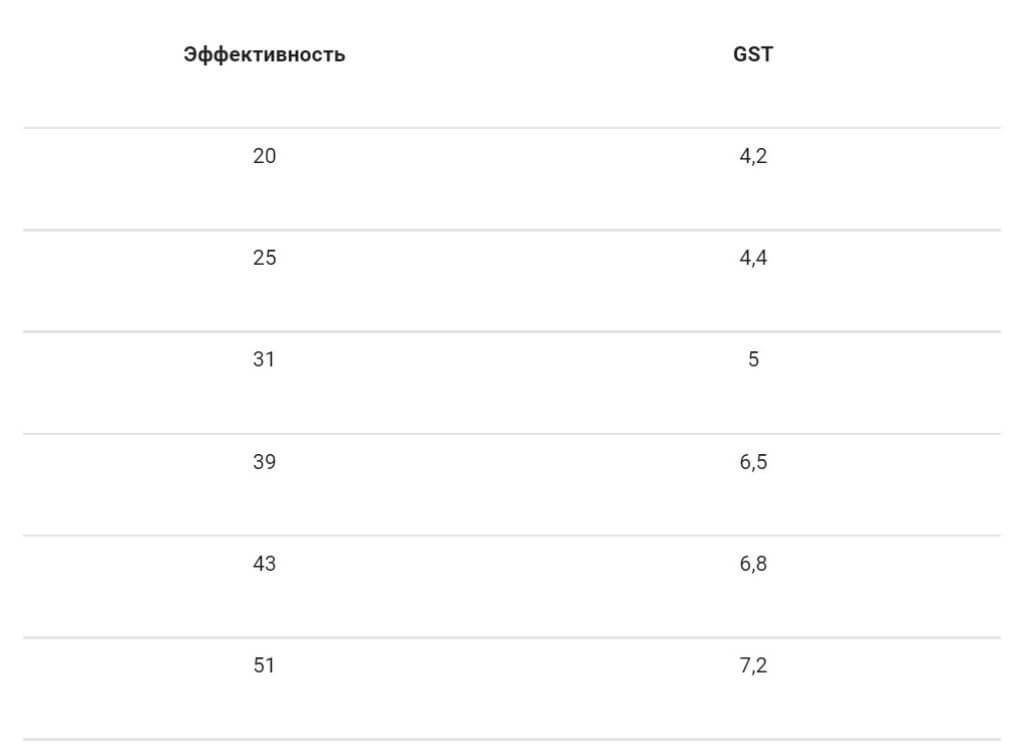Select the GST cell showing 4,2

click(753, 156)
